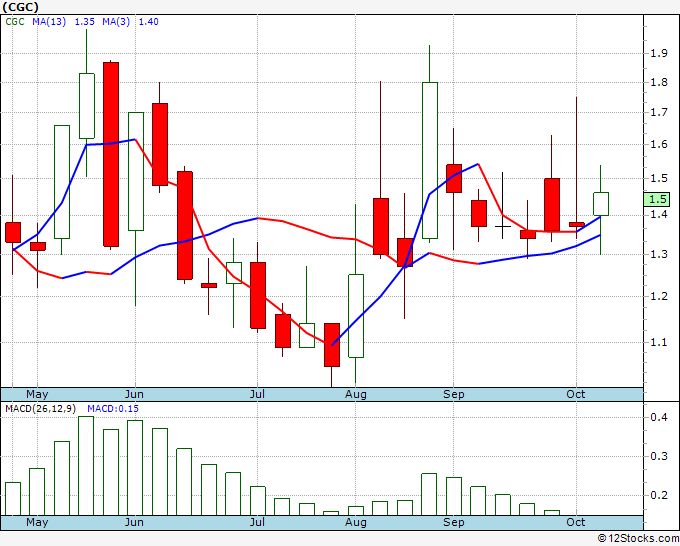The width and height of the screenshot is (680, 546).
Task: Click the 1.3 price axis label
Action: [659, 254]
